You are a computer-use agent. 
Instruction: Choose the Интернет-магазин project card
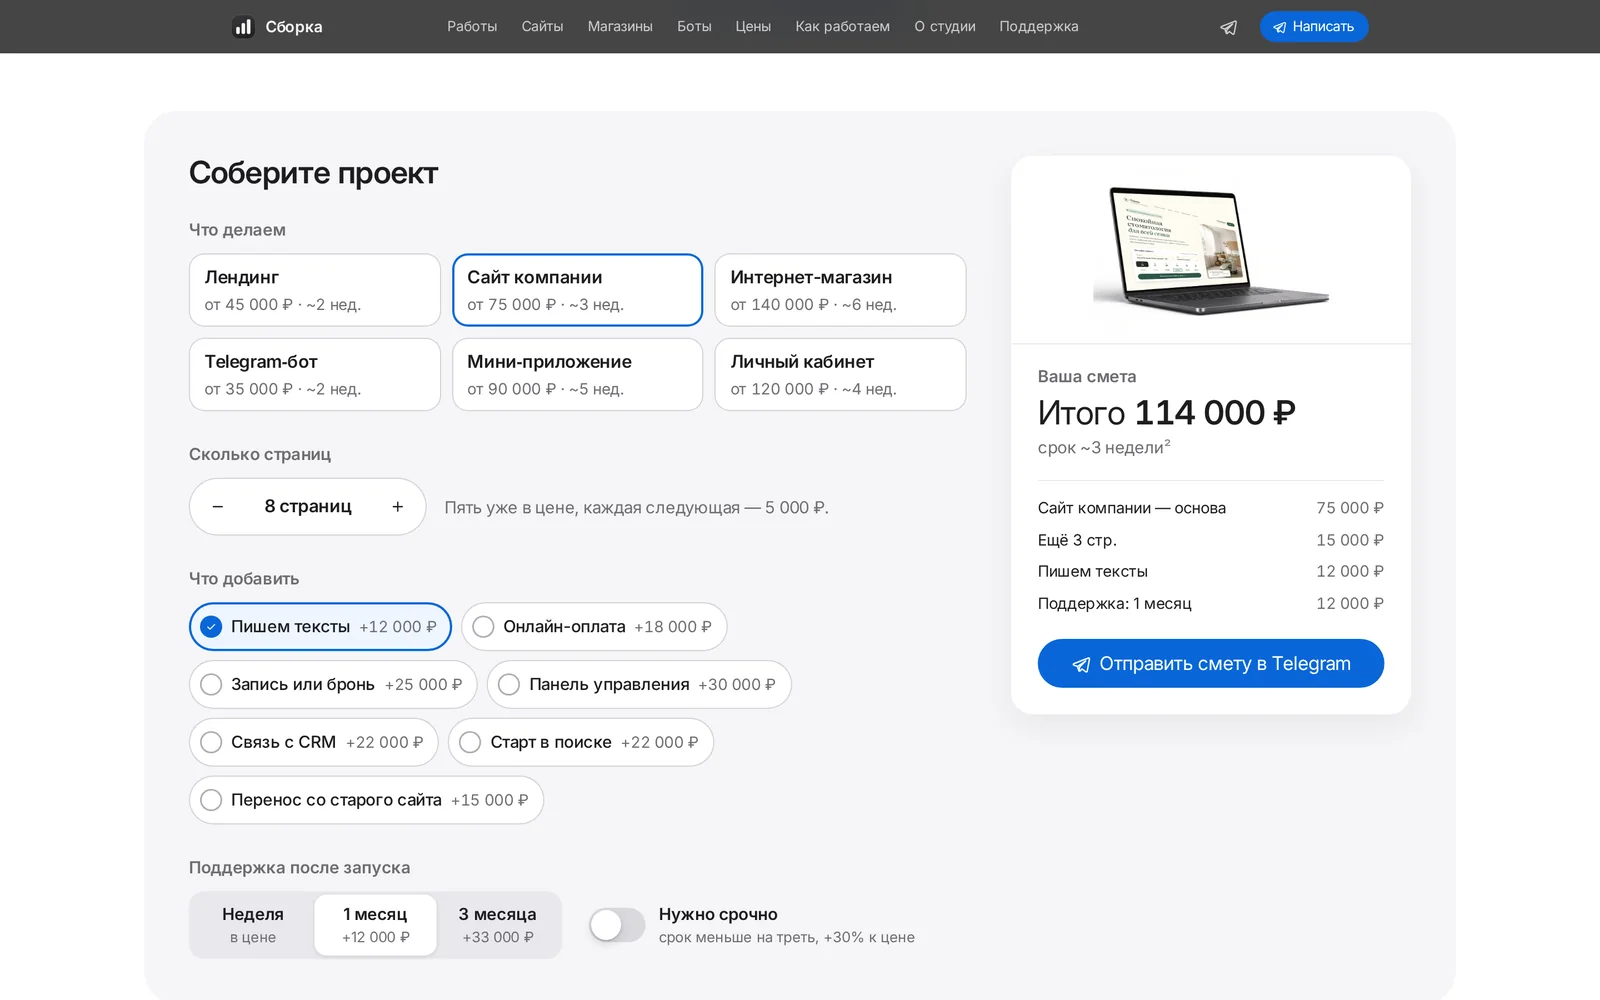(x=840, y=290)
